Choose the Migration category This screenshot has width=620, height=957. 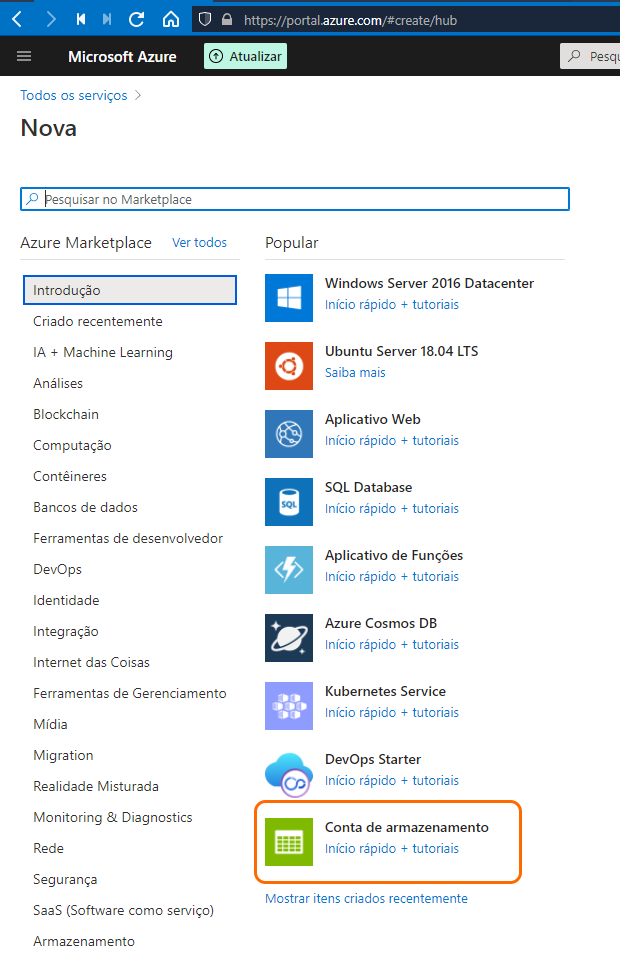[63, 756]
